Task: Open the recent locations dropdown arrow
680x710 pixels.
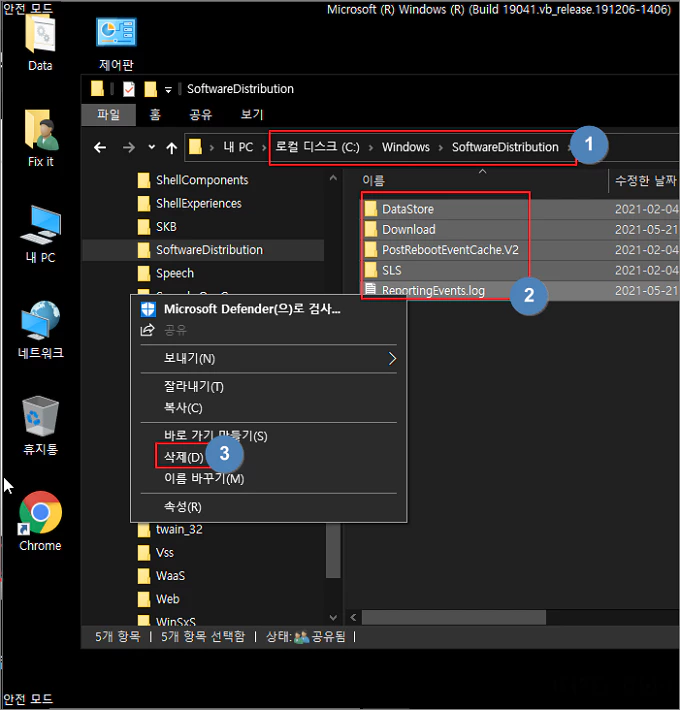Action: tap(152, 147)
